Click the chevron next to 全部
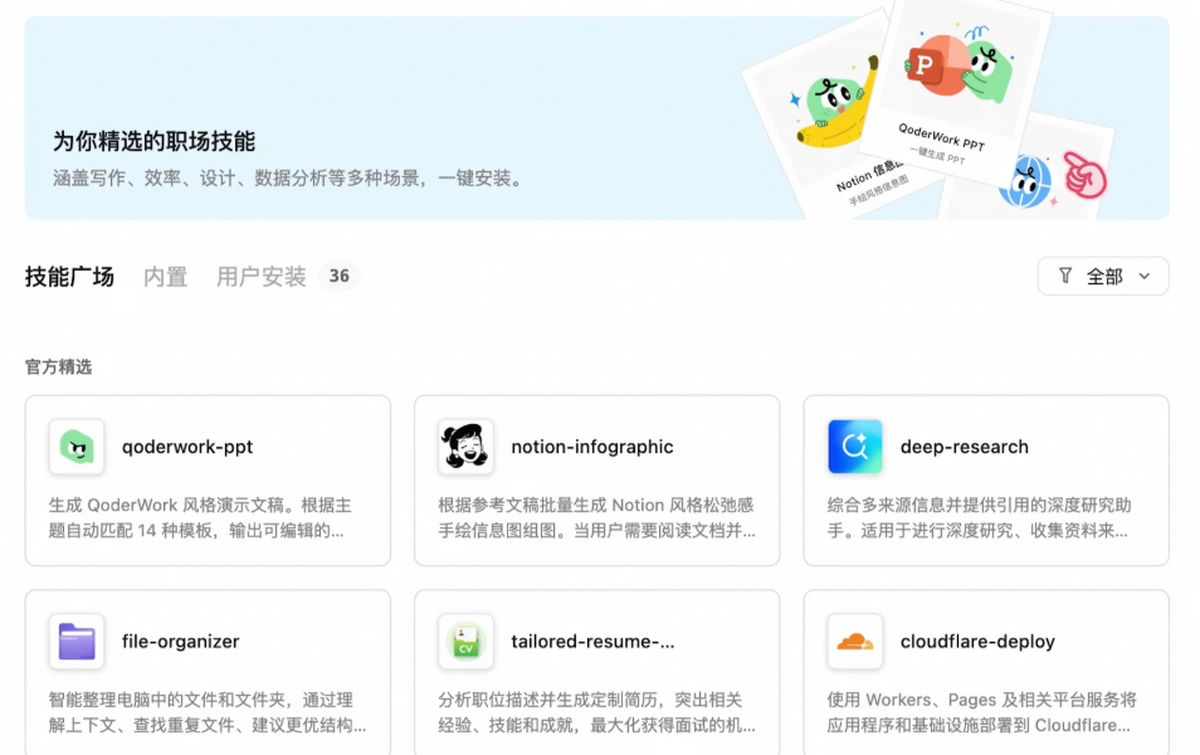 pos(1145,277)
